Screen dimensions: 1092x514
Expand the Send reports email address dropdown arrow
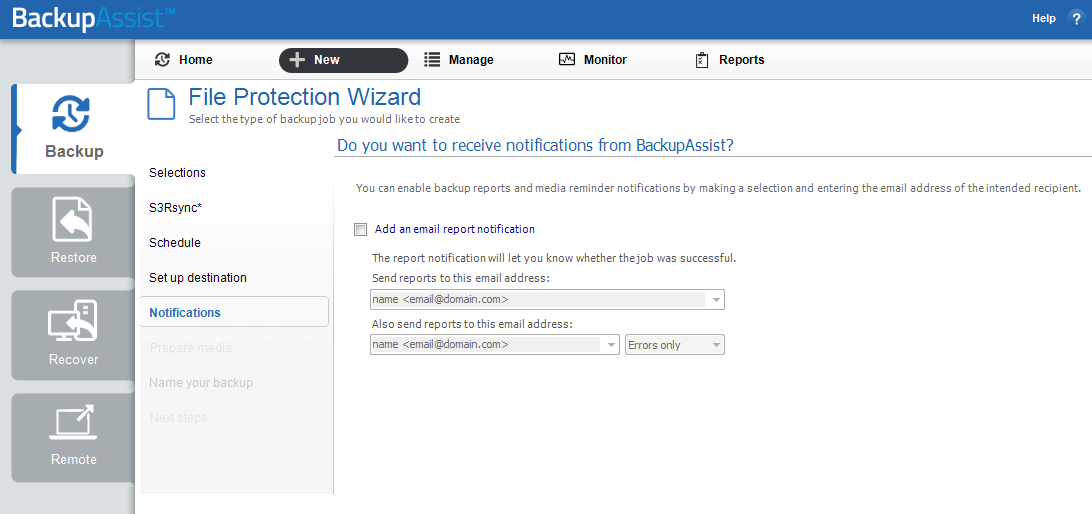click(x=715, y=300)
